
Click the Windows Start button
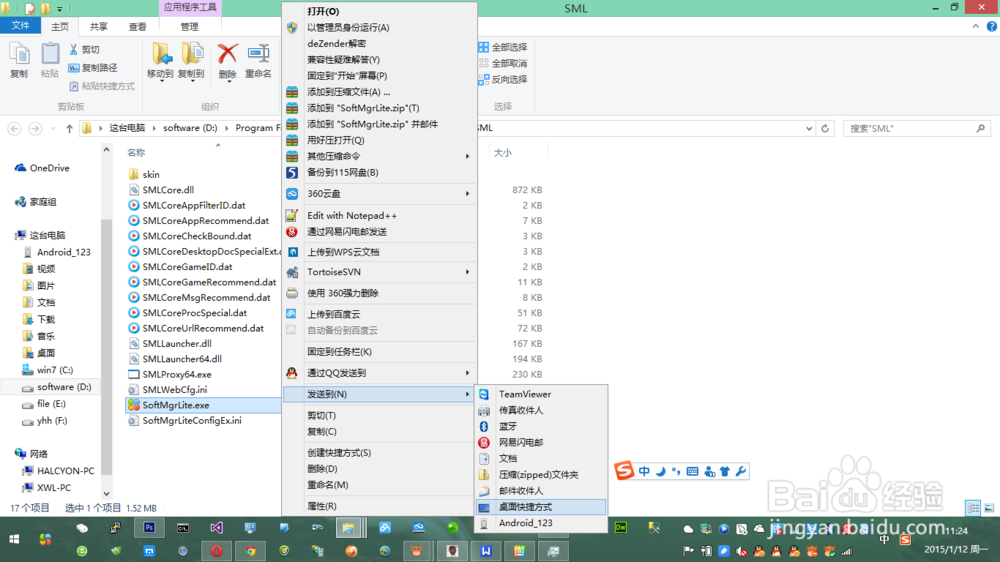13,539
